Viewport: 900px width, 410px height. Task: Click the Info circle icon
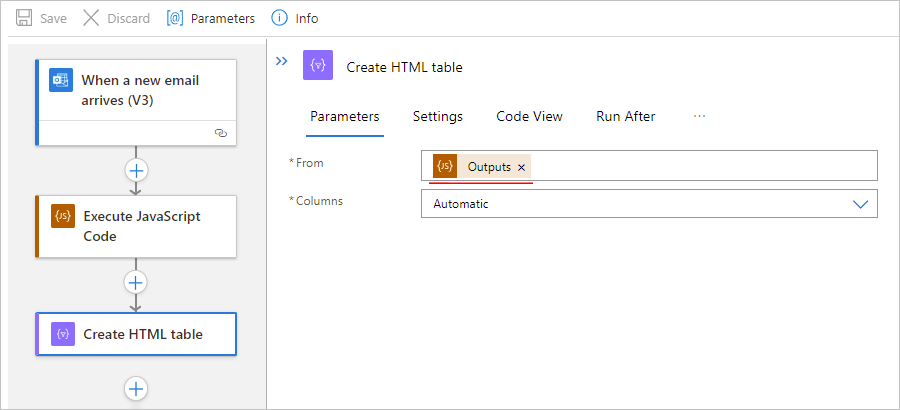[x=280, y=18]
